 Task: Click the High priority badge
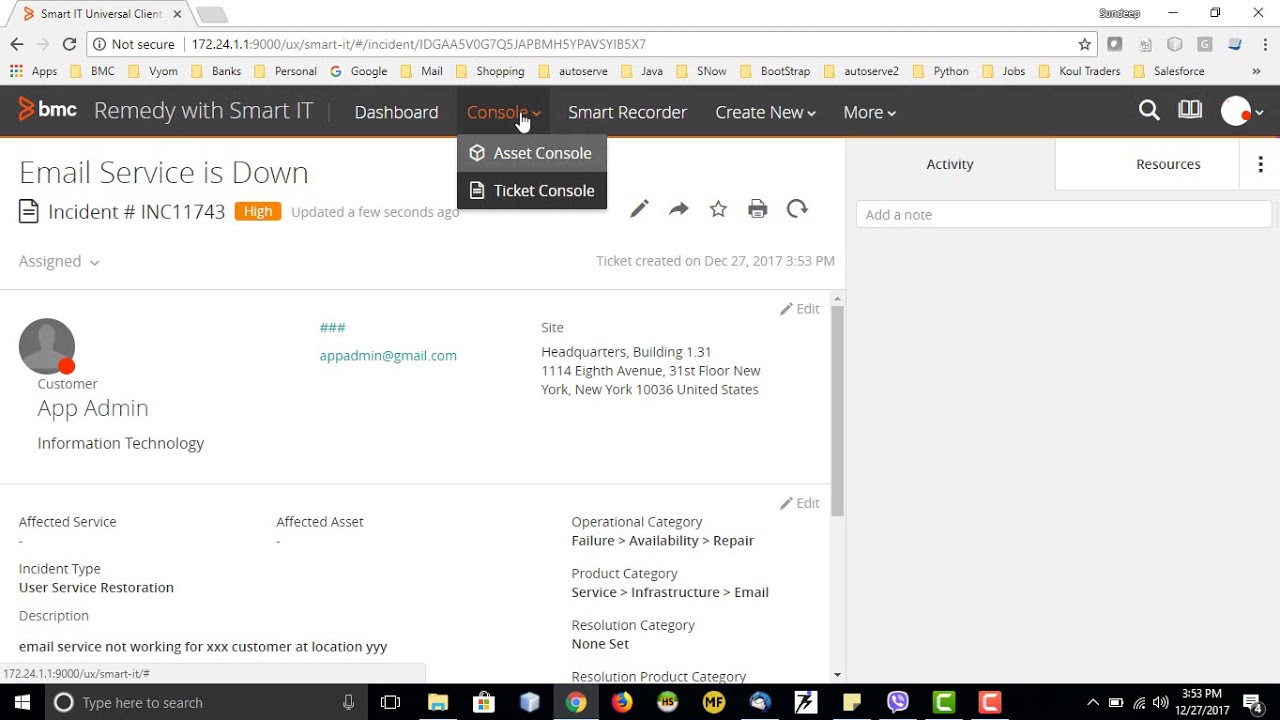(258, 211)
